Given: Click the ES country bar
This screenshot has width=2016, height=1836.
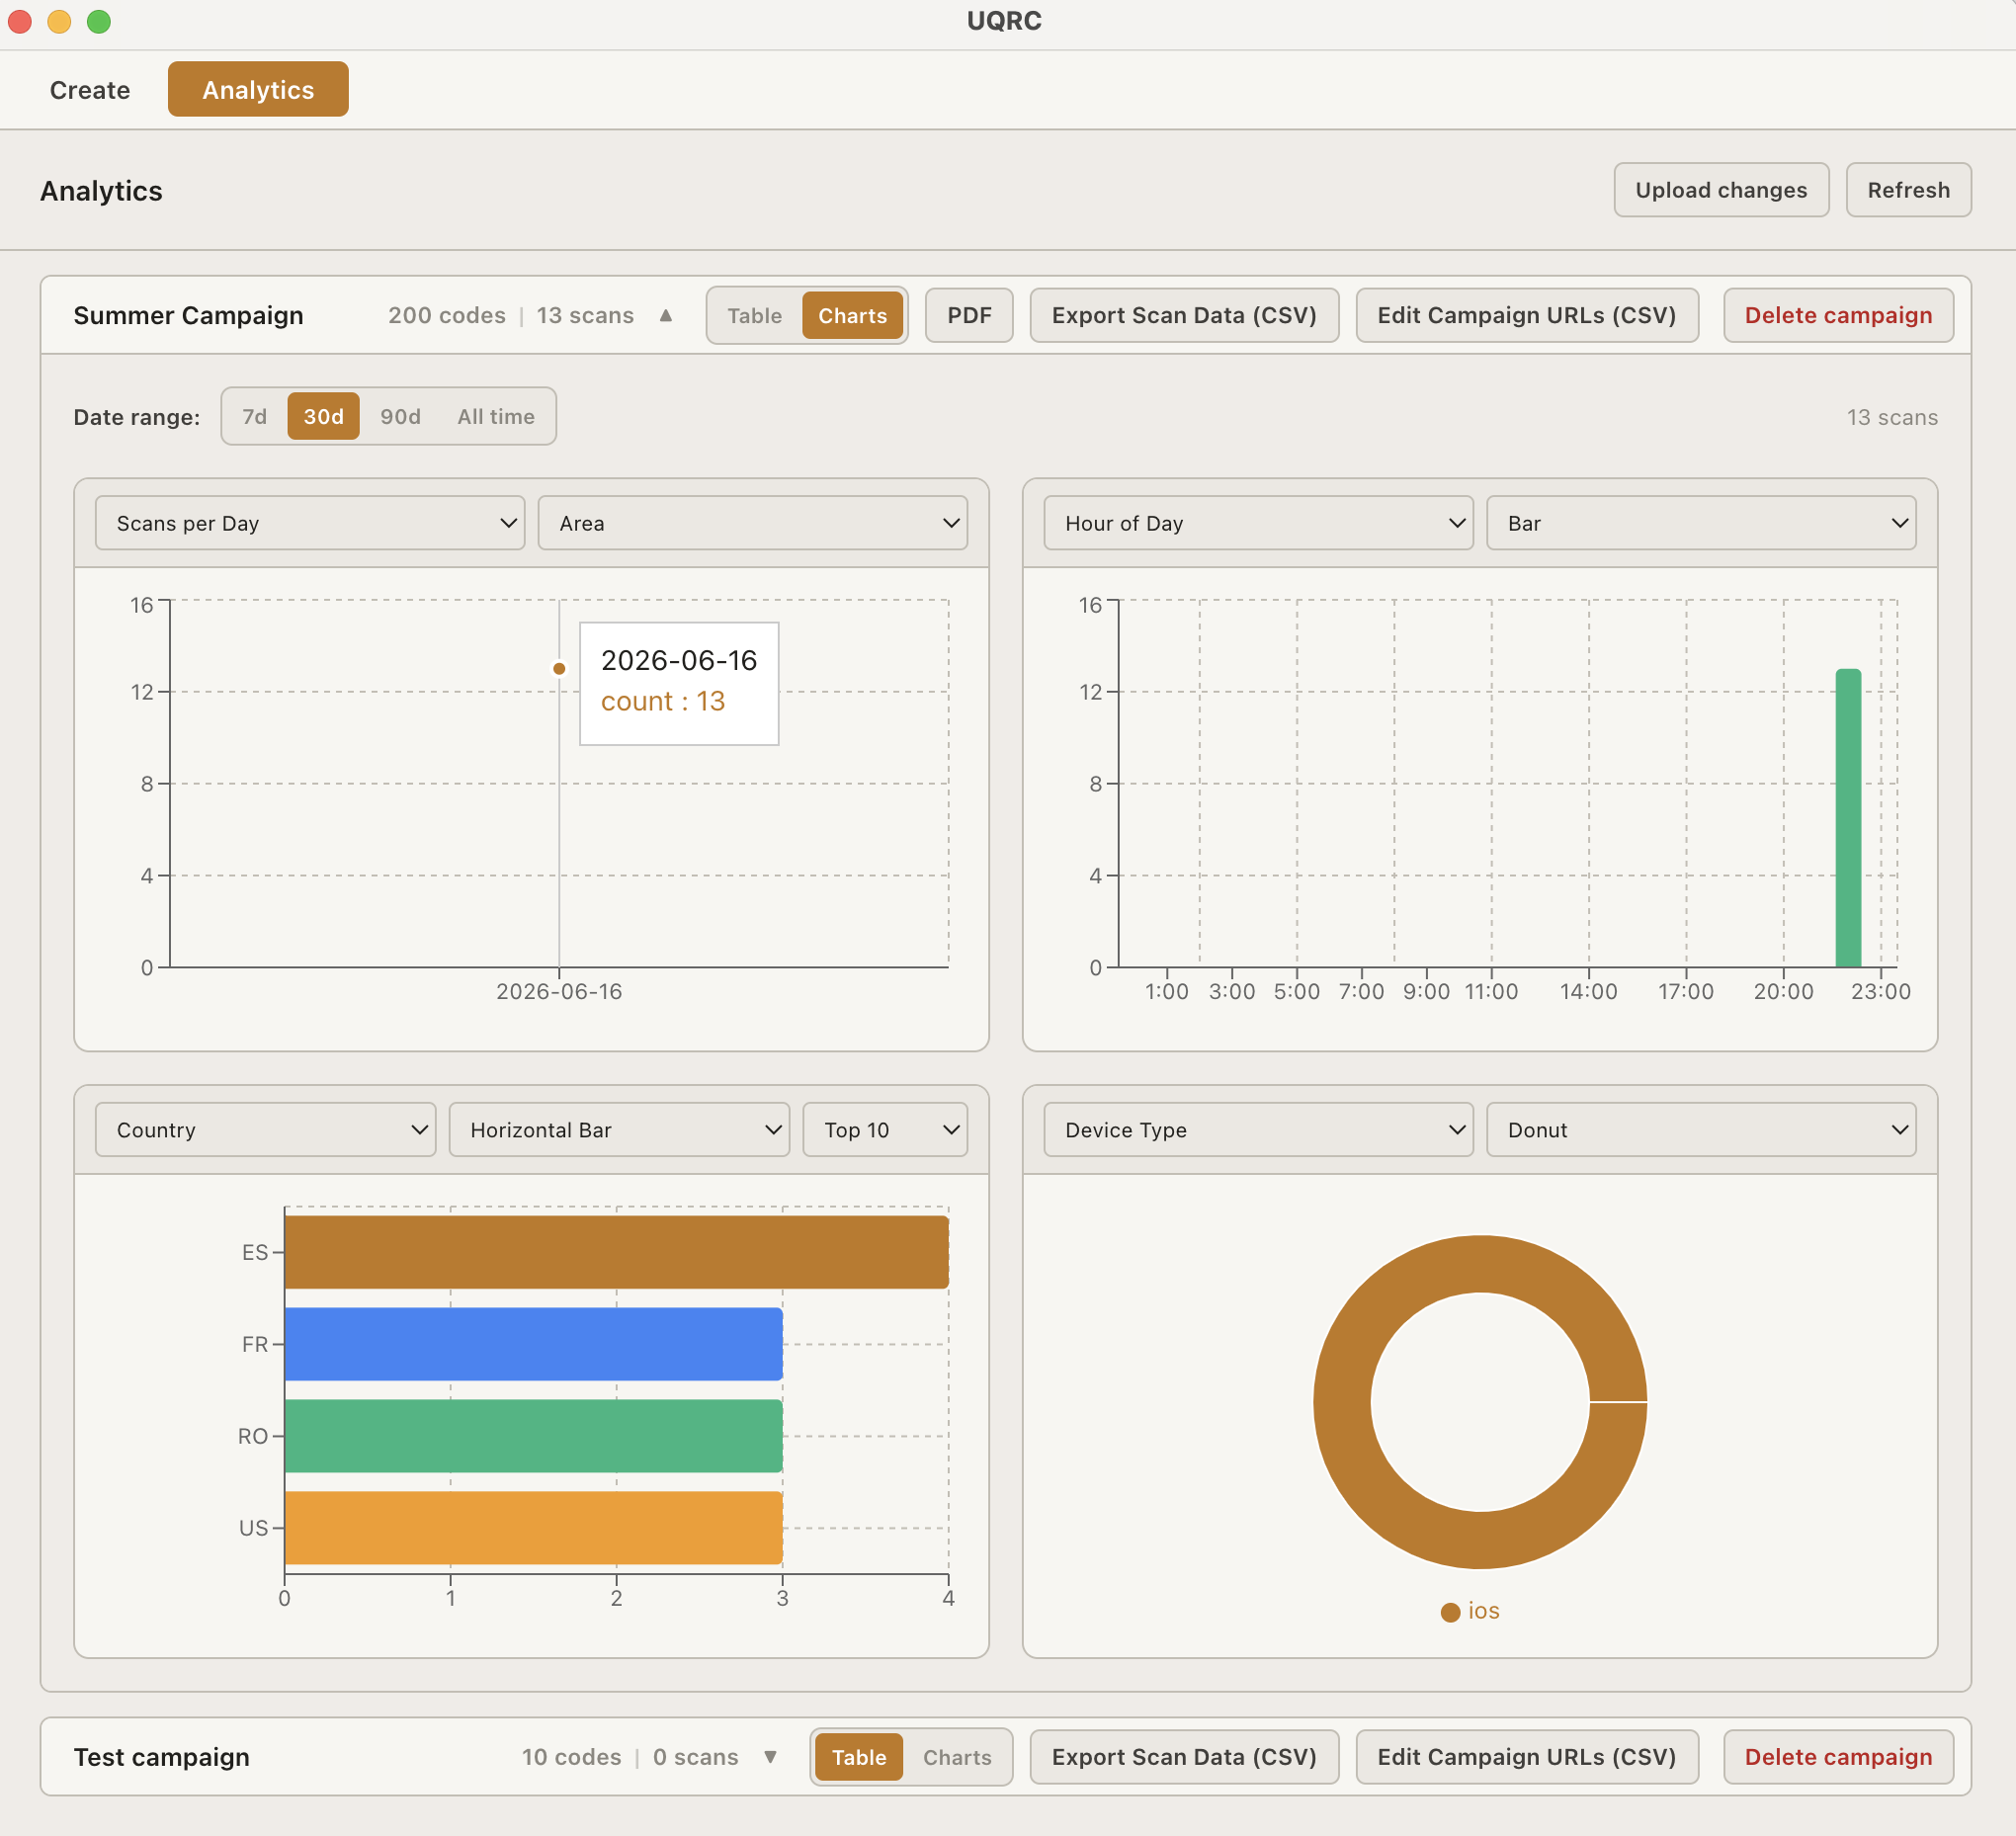Looking at the screenshot, I should 616,1252.
